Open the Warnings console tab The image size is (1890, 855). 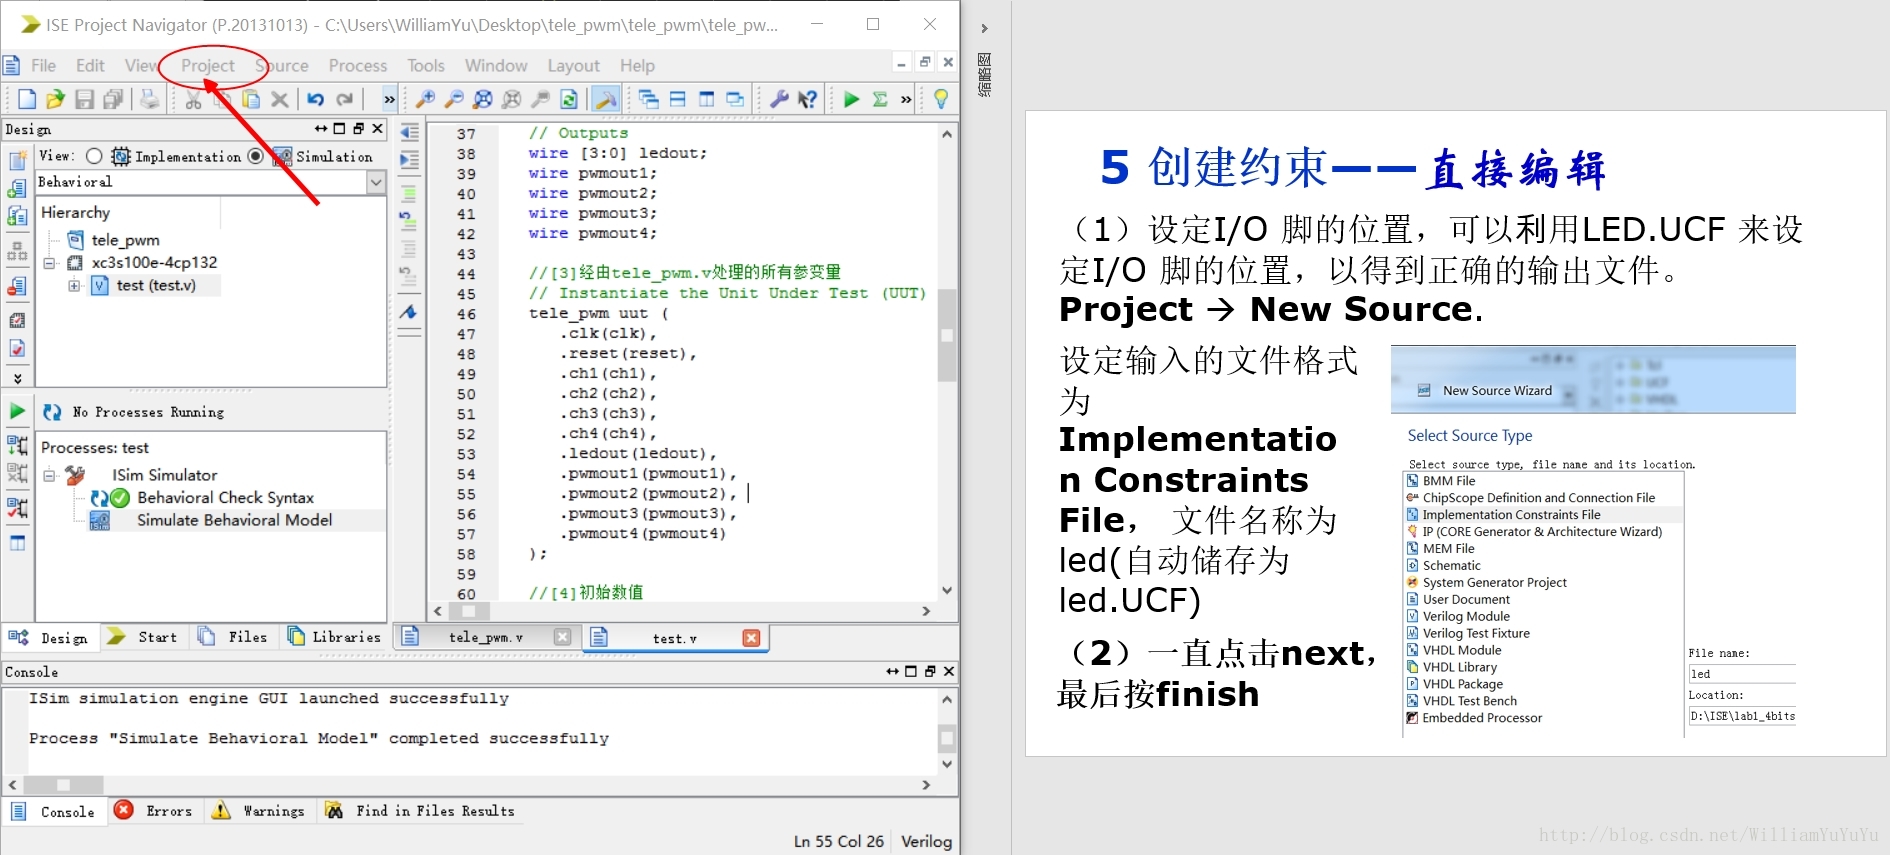pos(259,811)
